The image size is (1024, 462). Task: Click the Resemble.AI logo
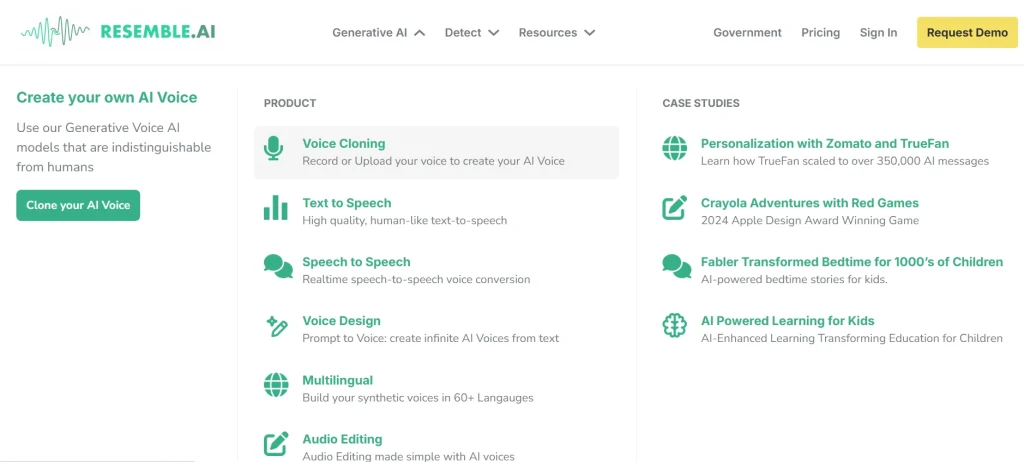coord(118,32)
